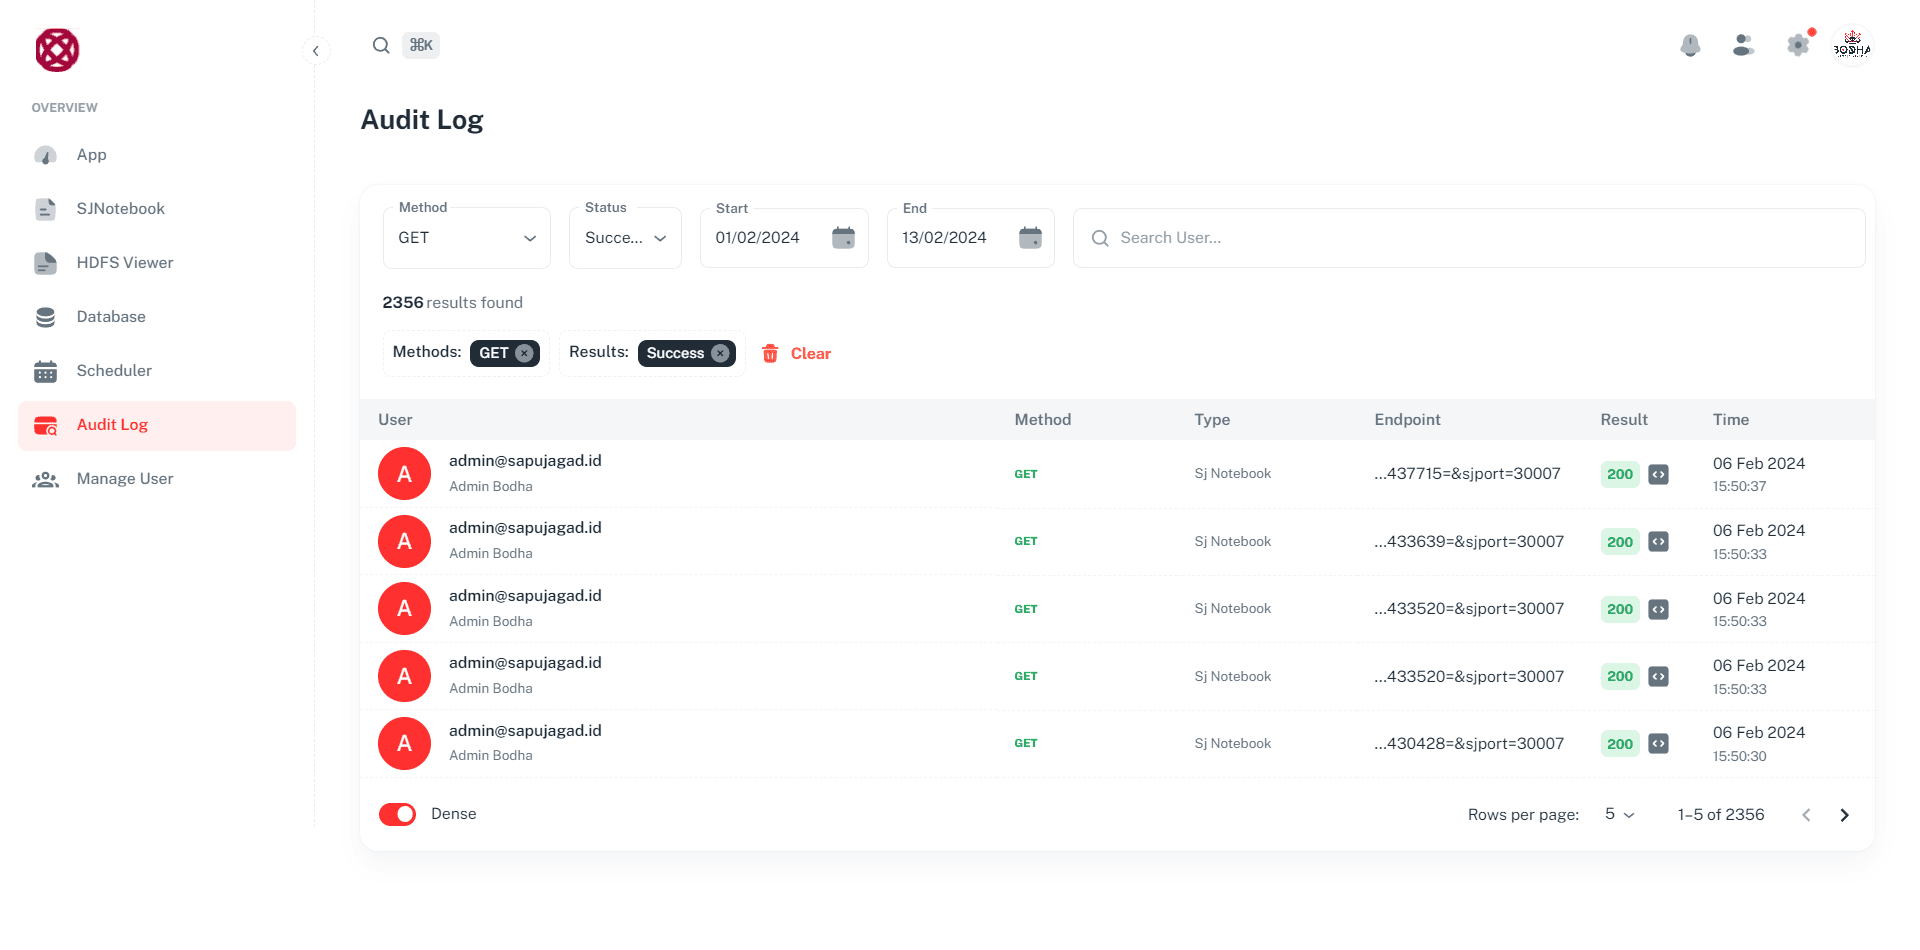Collapse the sidebar with the chevron button
This screenshot has height=950, width=1920.
(316, 50)
